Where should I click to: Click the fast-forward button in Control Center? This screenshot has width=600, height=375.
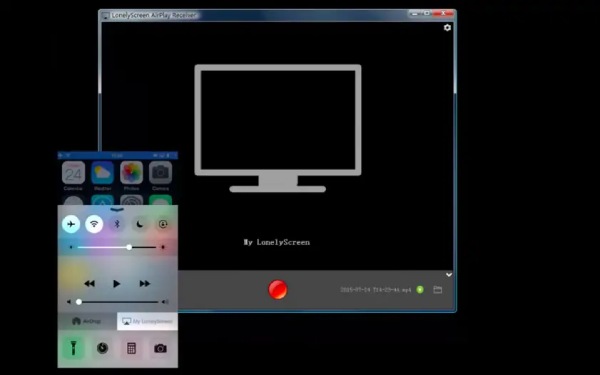click(x=145, y=284)
